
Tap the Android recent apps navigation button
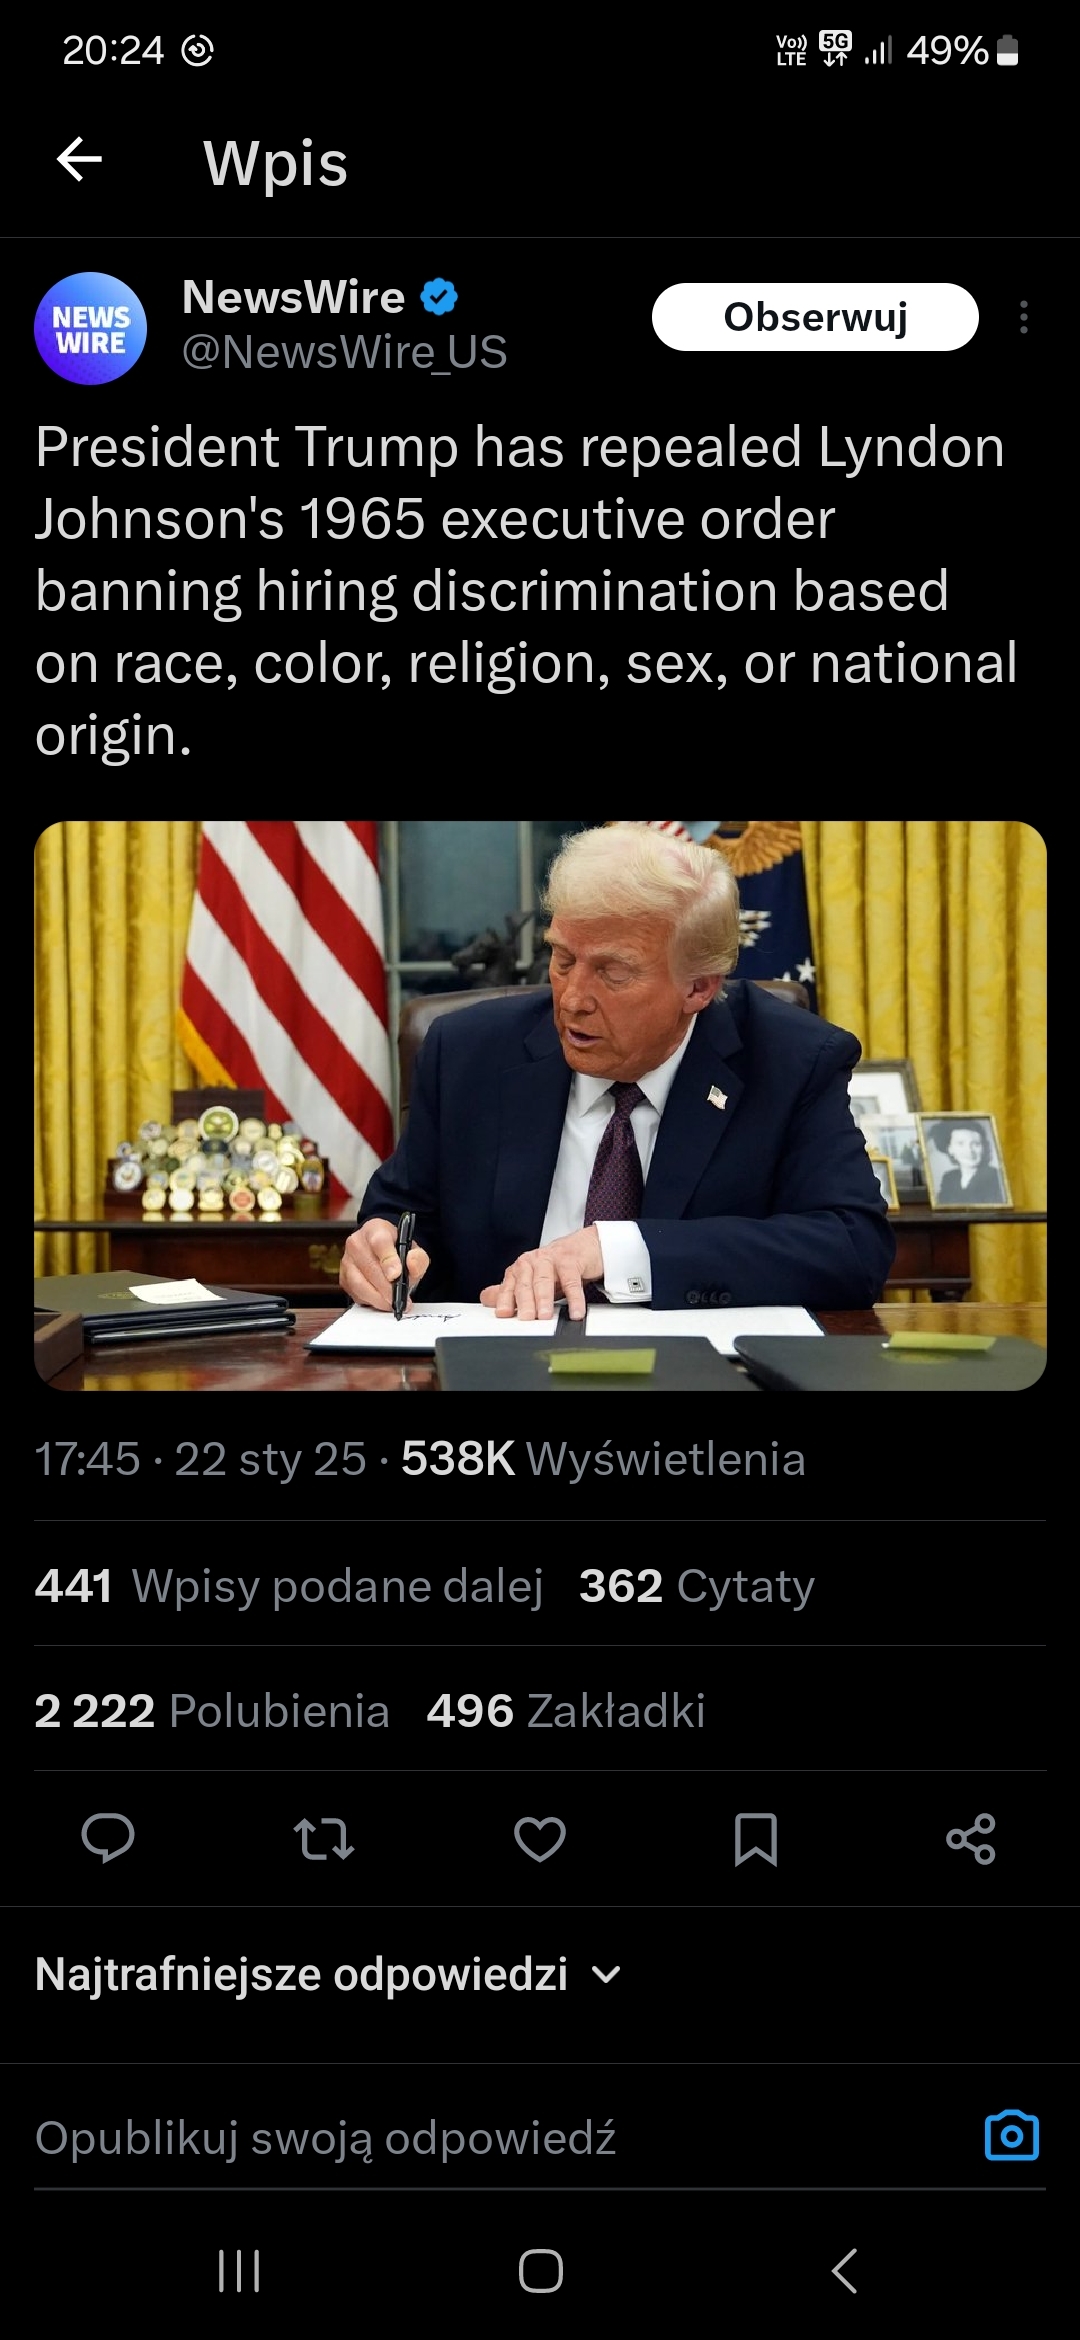click(239, 2270)
